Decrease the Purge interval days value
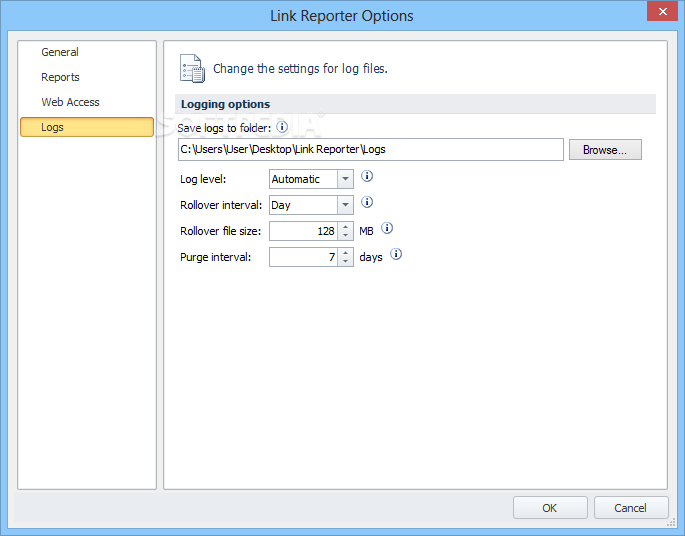 pos(346,261)
